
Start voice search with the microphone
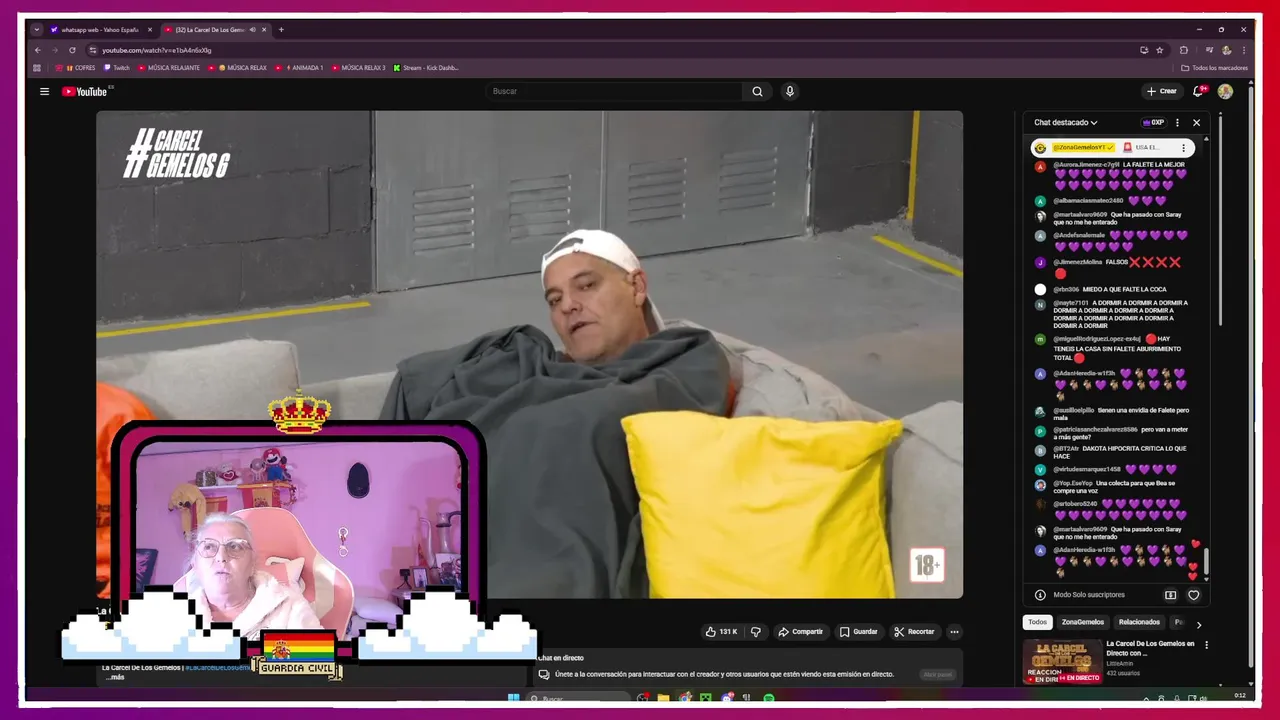tap(790, 91)
